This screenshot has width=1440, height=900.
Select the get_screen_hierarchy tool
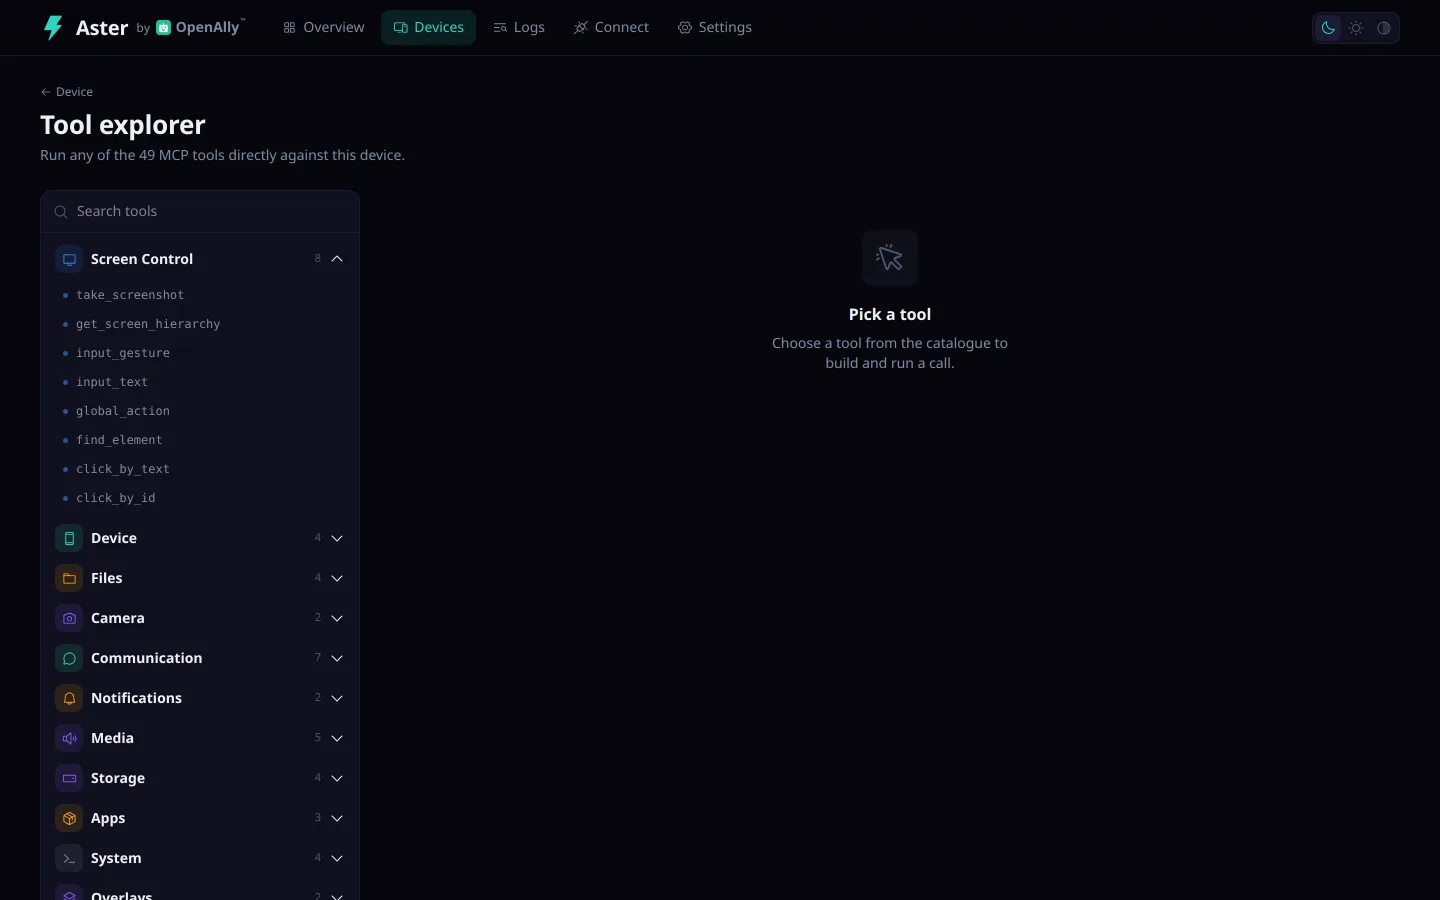[200, 324]
